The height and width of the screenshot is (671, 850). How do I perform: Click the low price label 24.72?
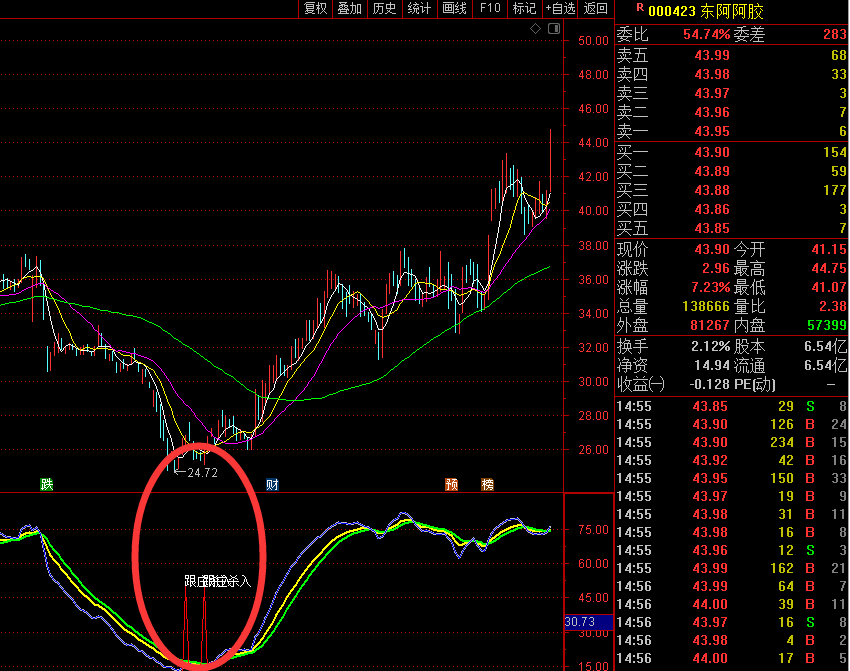pyautogui.click(x=202, y=473)
